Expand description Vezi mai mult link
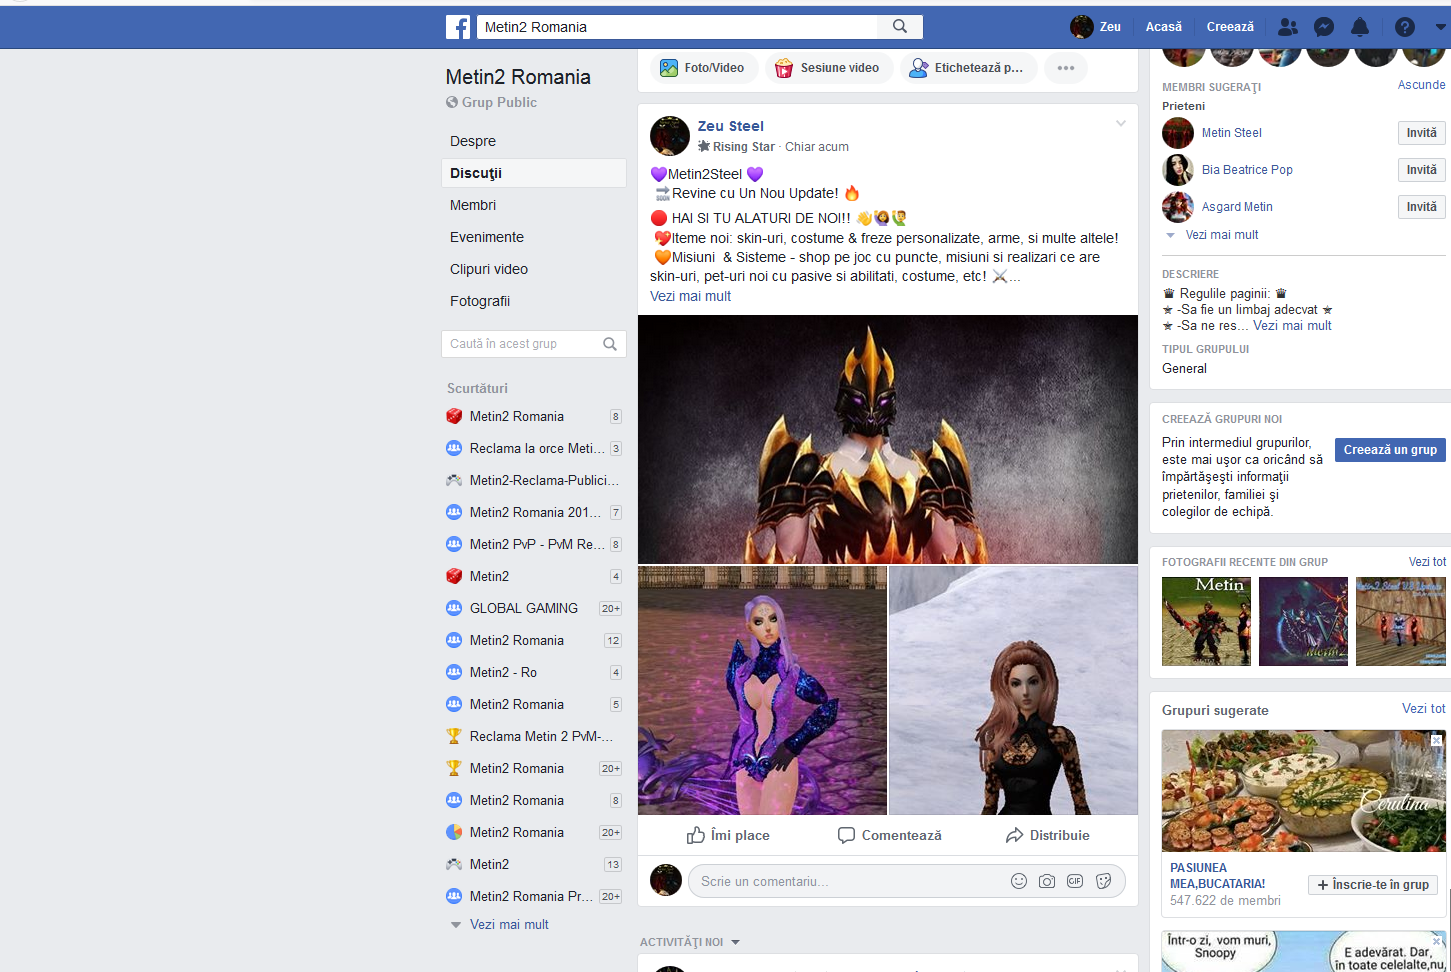The width and height of the screenshot is (1451, 972). point(1292,326)
